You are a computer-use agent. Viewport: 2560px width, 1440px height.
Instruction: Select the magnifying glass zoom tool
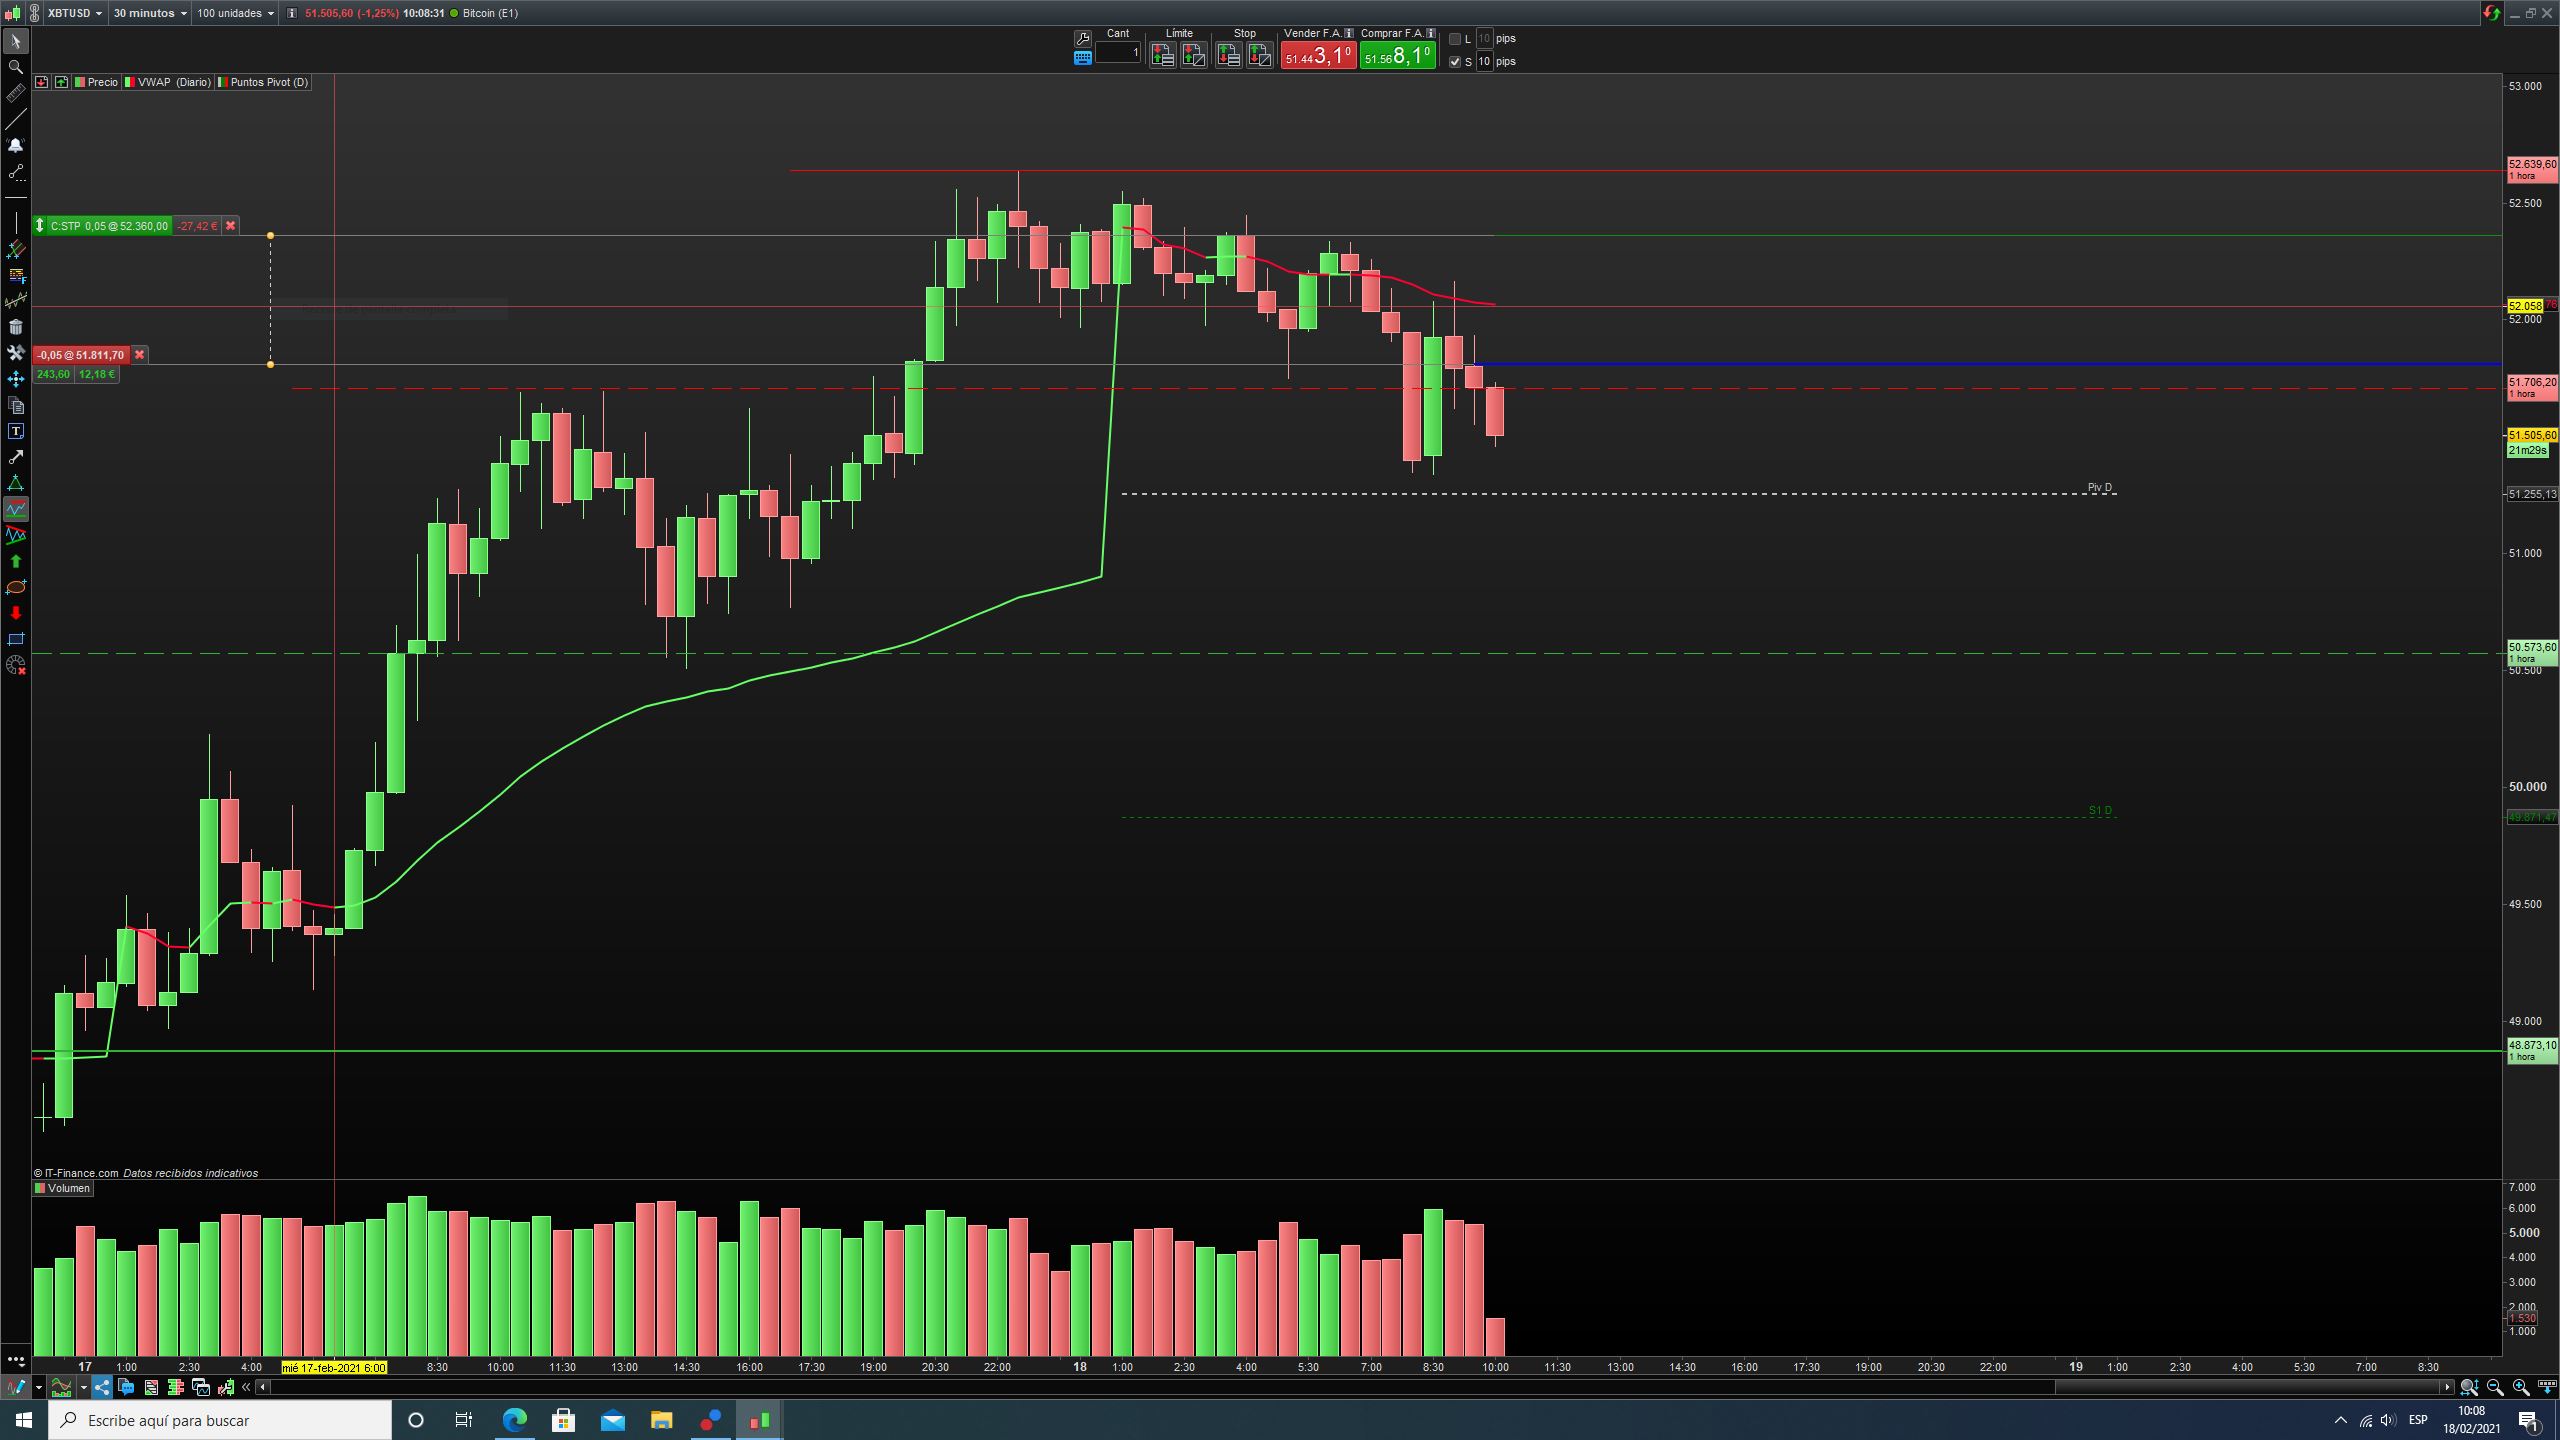[x=15, y=67]
